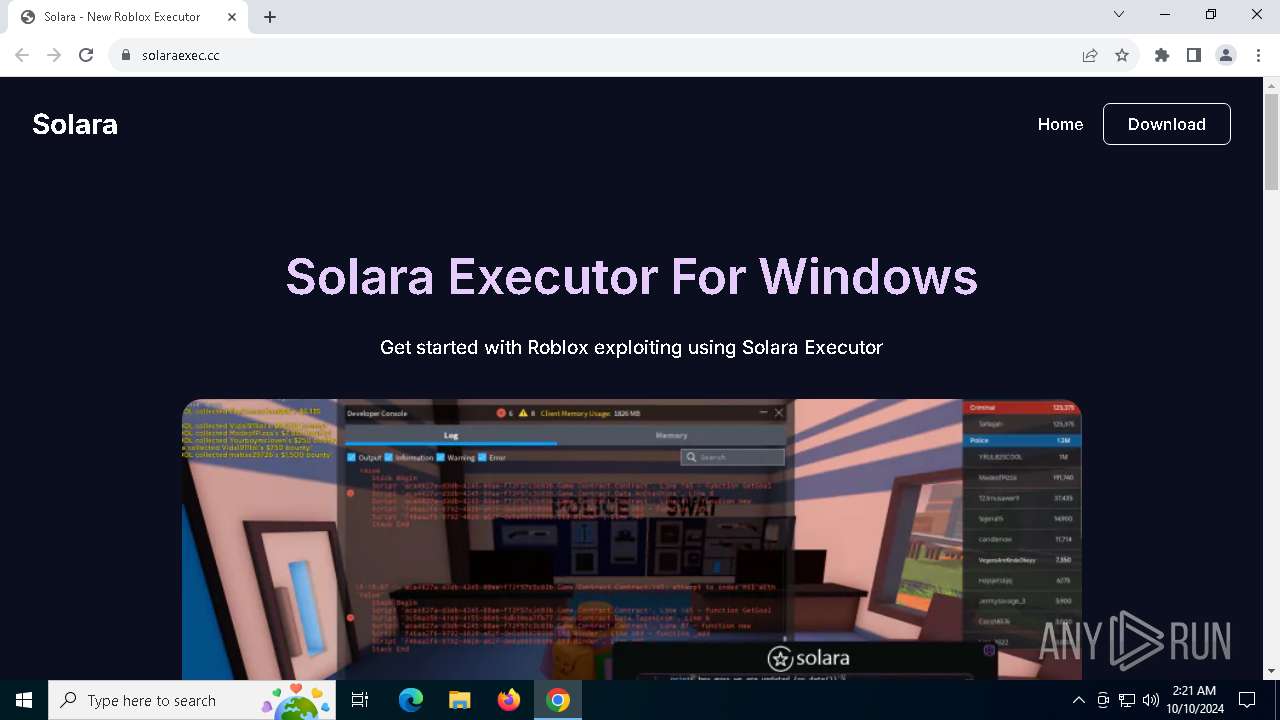Click the Solara executor preview screenshot
This screenshot has width=1280, height=720.
[x=631, y=540]
